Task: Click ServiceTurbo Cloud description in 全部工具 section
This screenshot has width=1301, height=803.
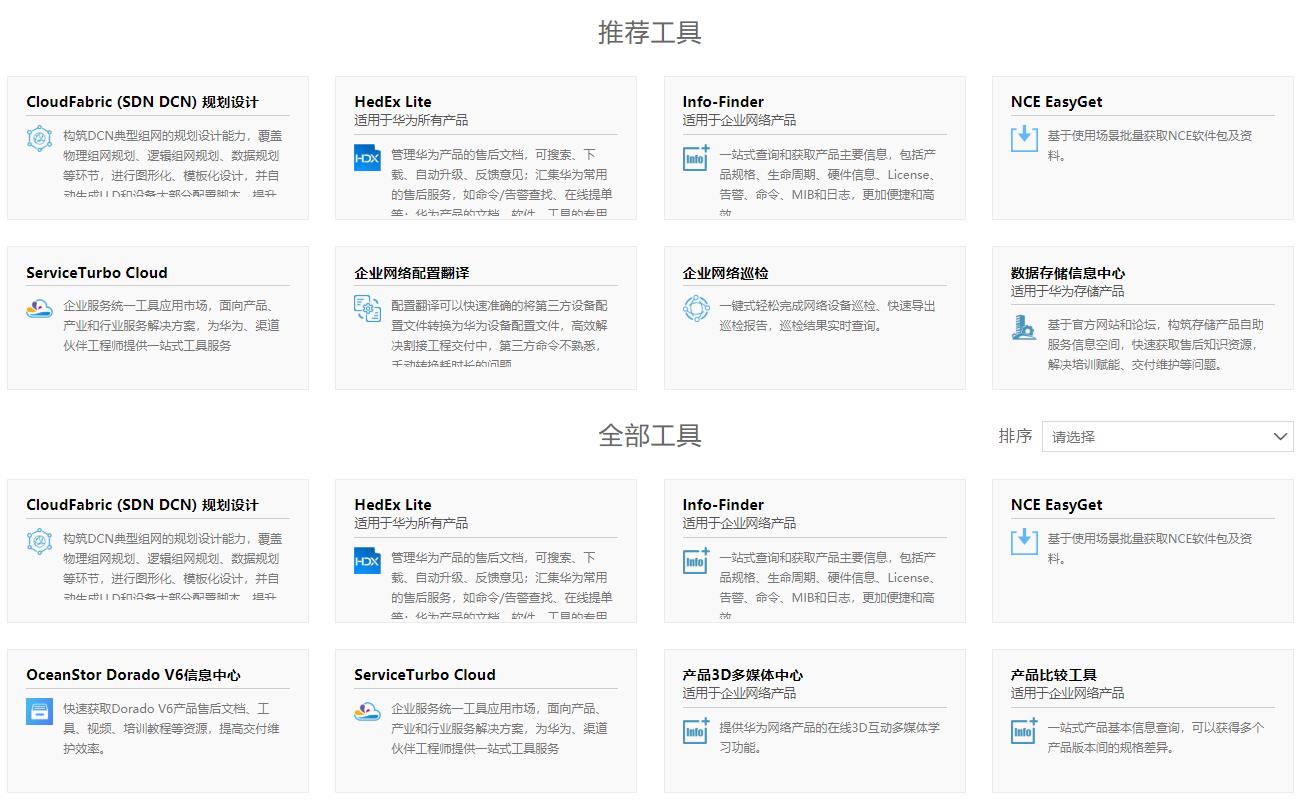Action: [500, 728]
